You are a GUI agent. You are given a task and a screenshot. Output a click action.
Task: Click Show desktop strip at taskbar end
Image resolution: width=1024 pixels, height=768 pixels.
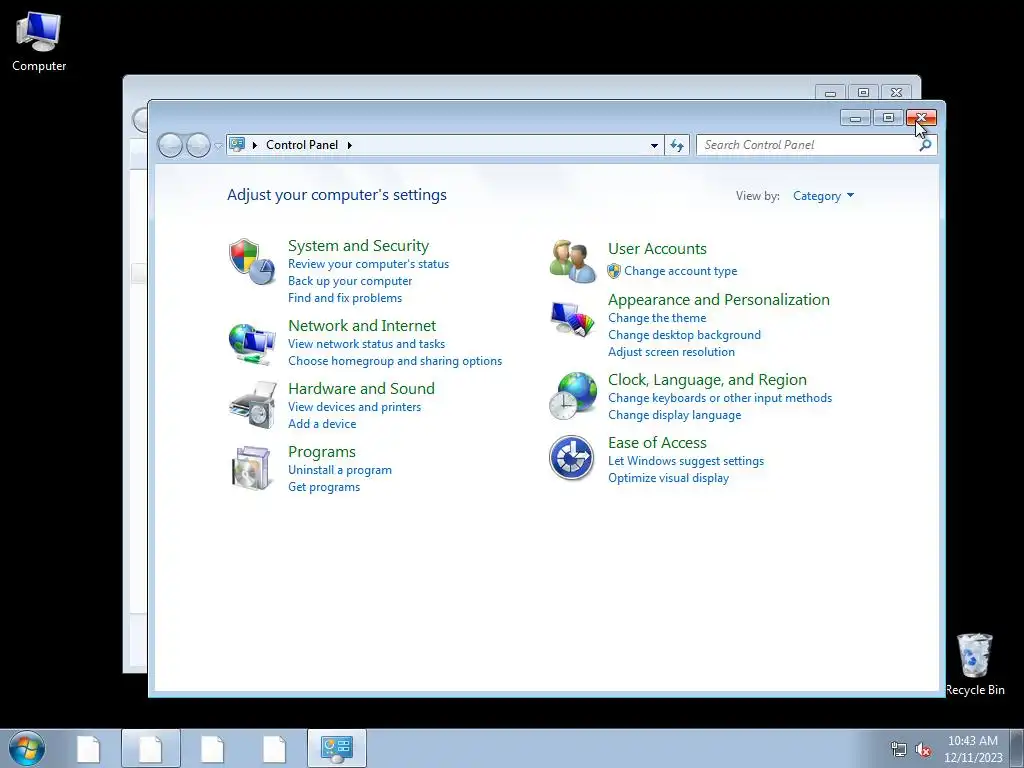[1017, 748]
